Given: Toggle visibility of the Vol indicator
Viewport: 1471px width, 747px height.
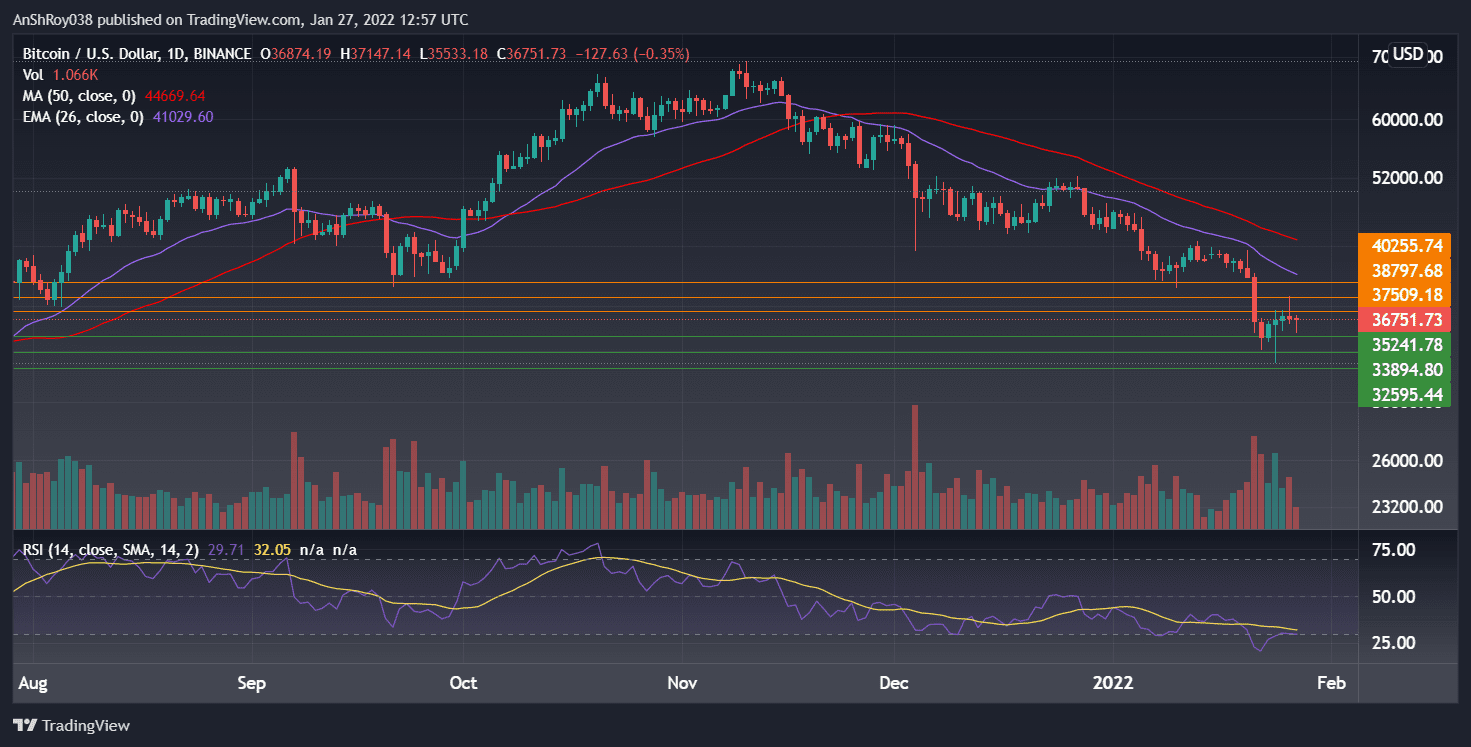Looking at the screenshot, I should point(33,75).
